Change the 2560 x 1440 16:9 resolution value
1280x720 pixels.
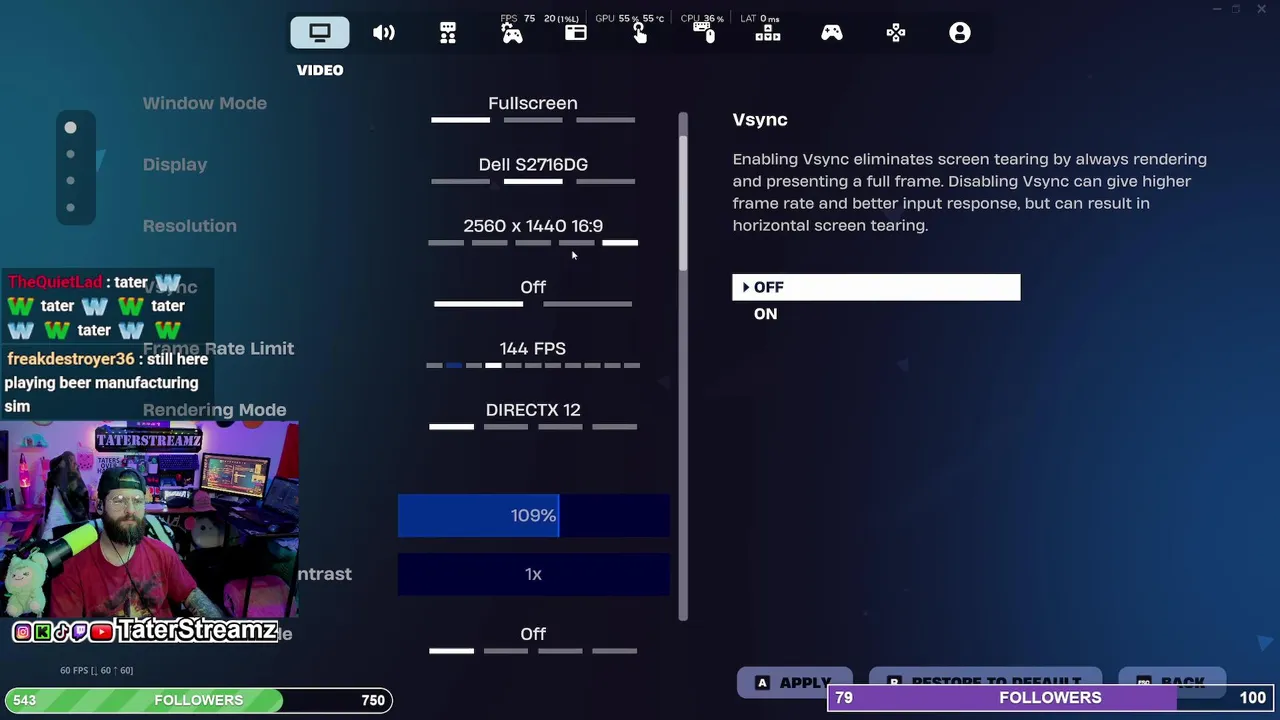[x=533, y=226]
